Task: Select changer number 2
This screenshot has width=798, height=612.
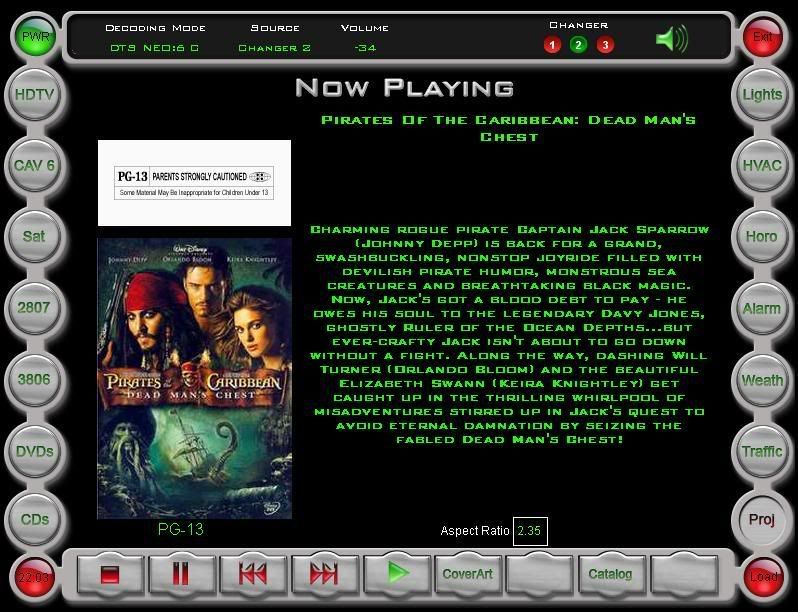Action: [x=578, y=45]
